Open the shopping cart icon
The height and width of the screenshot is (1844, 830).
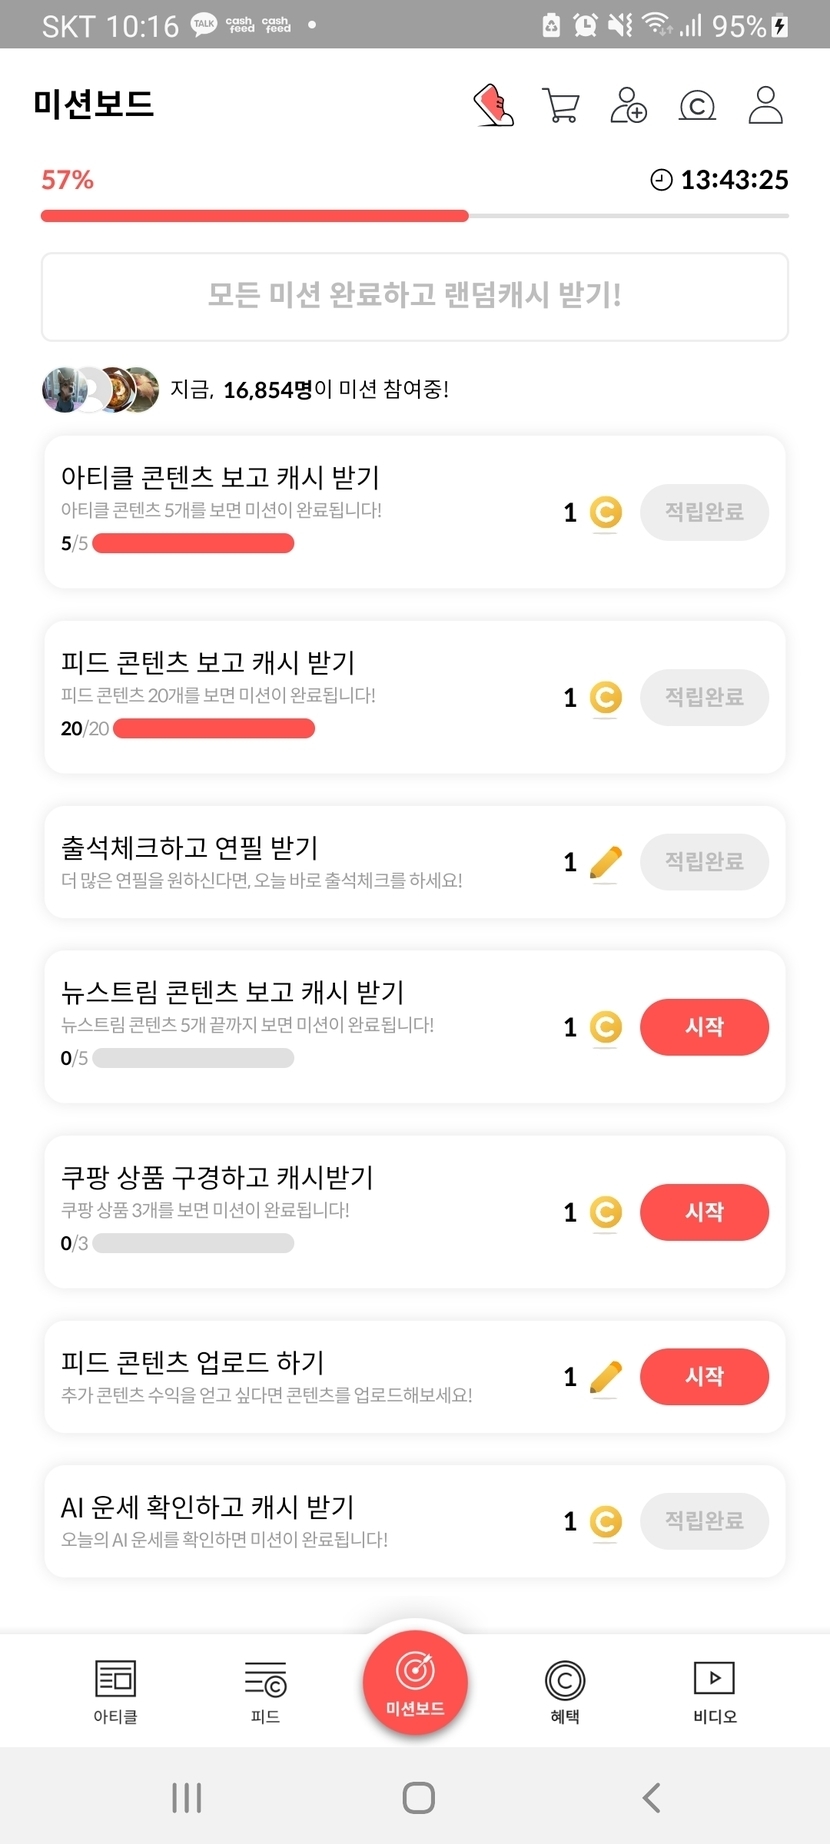(x=561, y=105)
